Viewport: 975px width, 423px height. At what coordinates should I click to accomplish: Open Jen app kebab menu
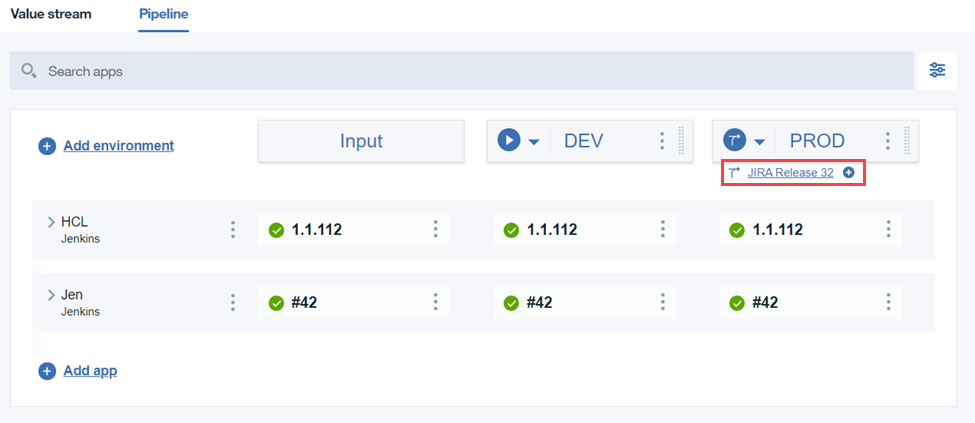click(x=233, y=302)
